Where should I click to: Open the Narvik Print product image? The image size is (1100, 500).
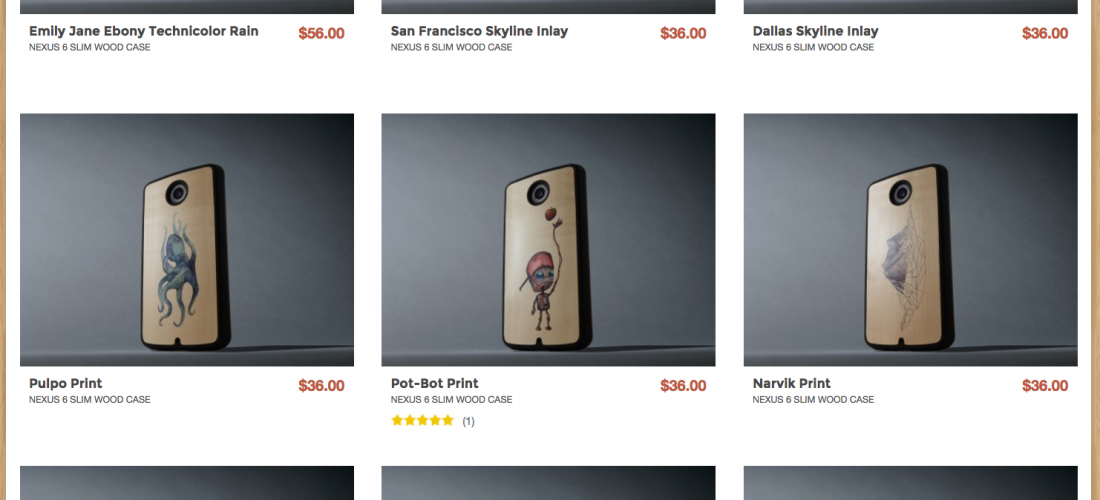911,240
